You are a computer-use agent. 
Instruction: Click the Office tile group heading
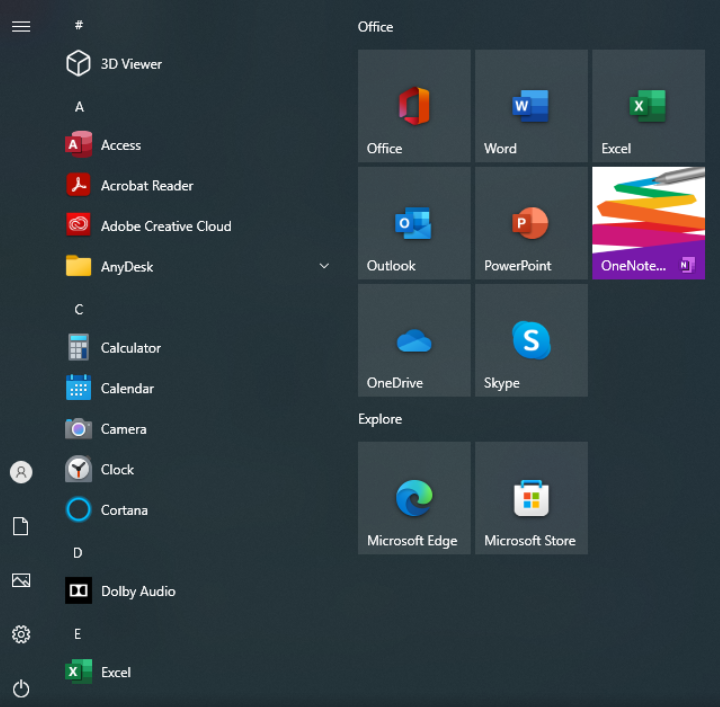[x=375, y=27]
